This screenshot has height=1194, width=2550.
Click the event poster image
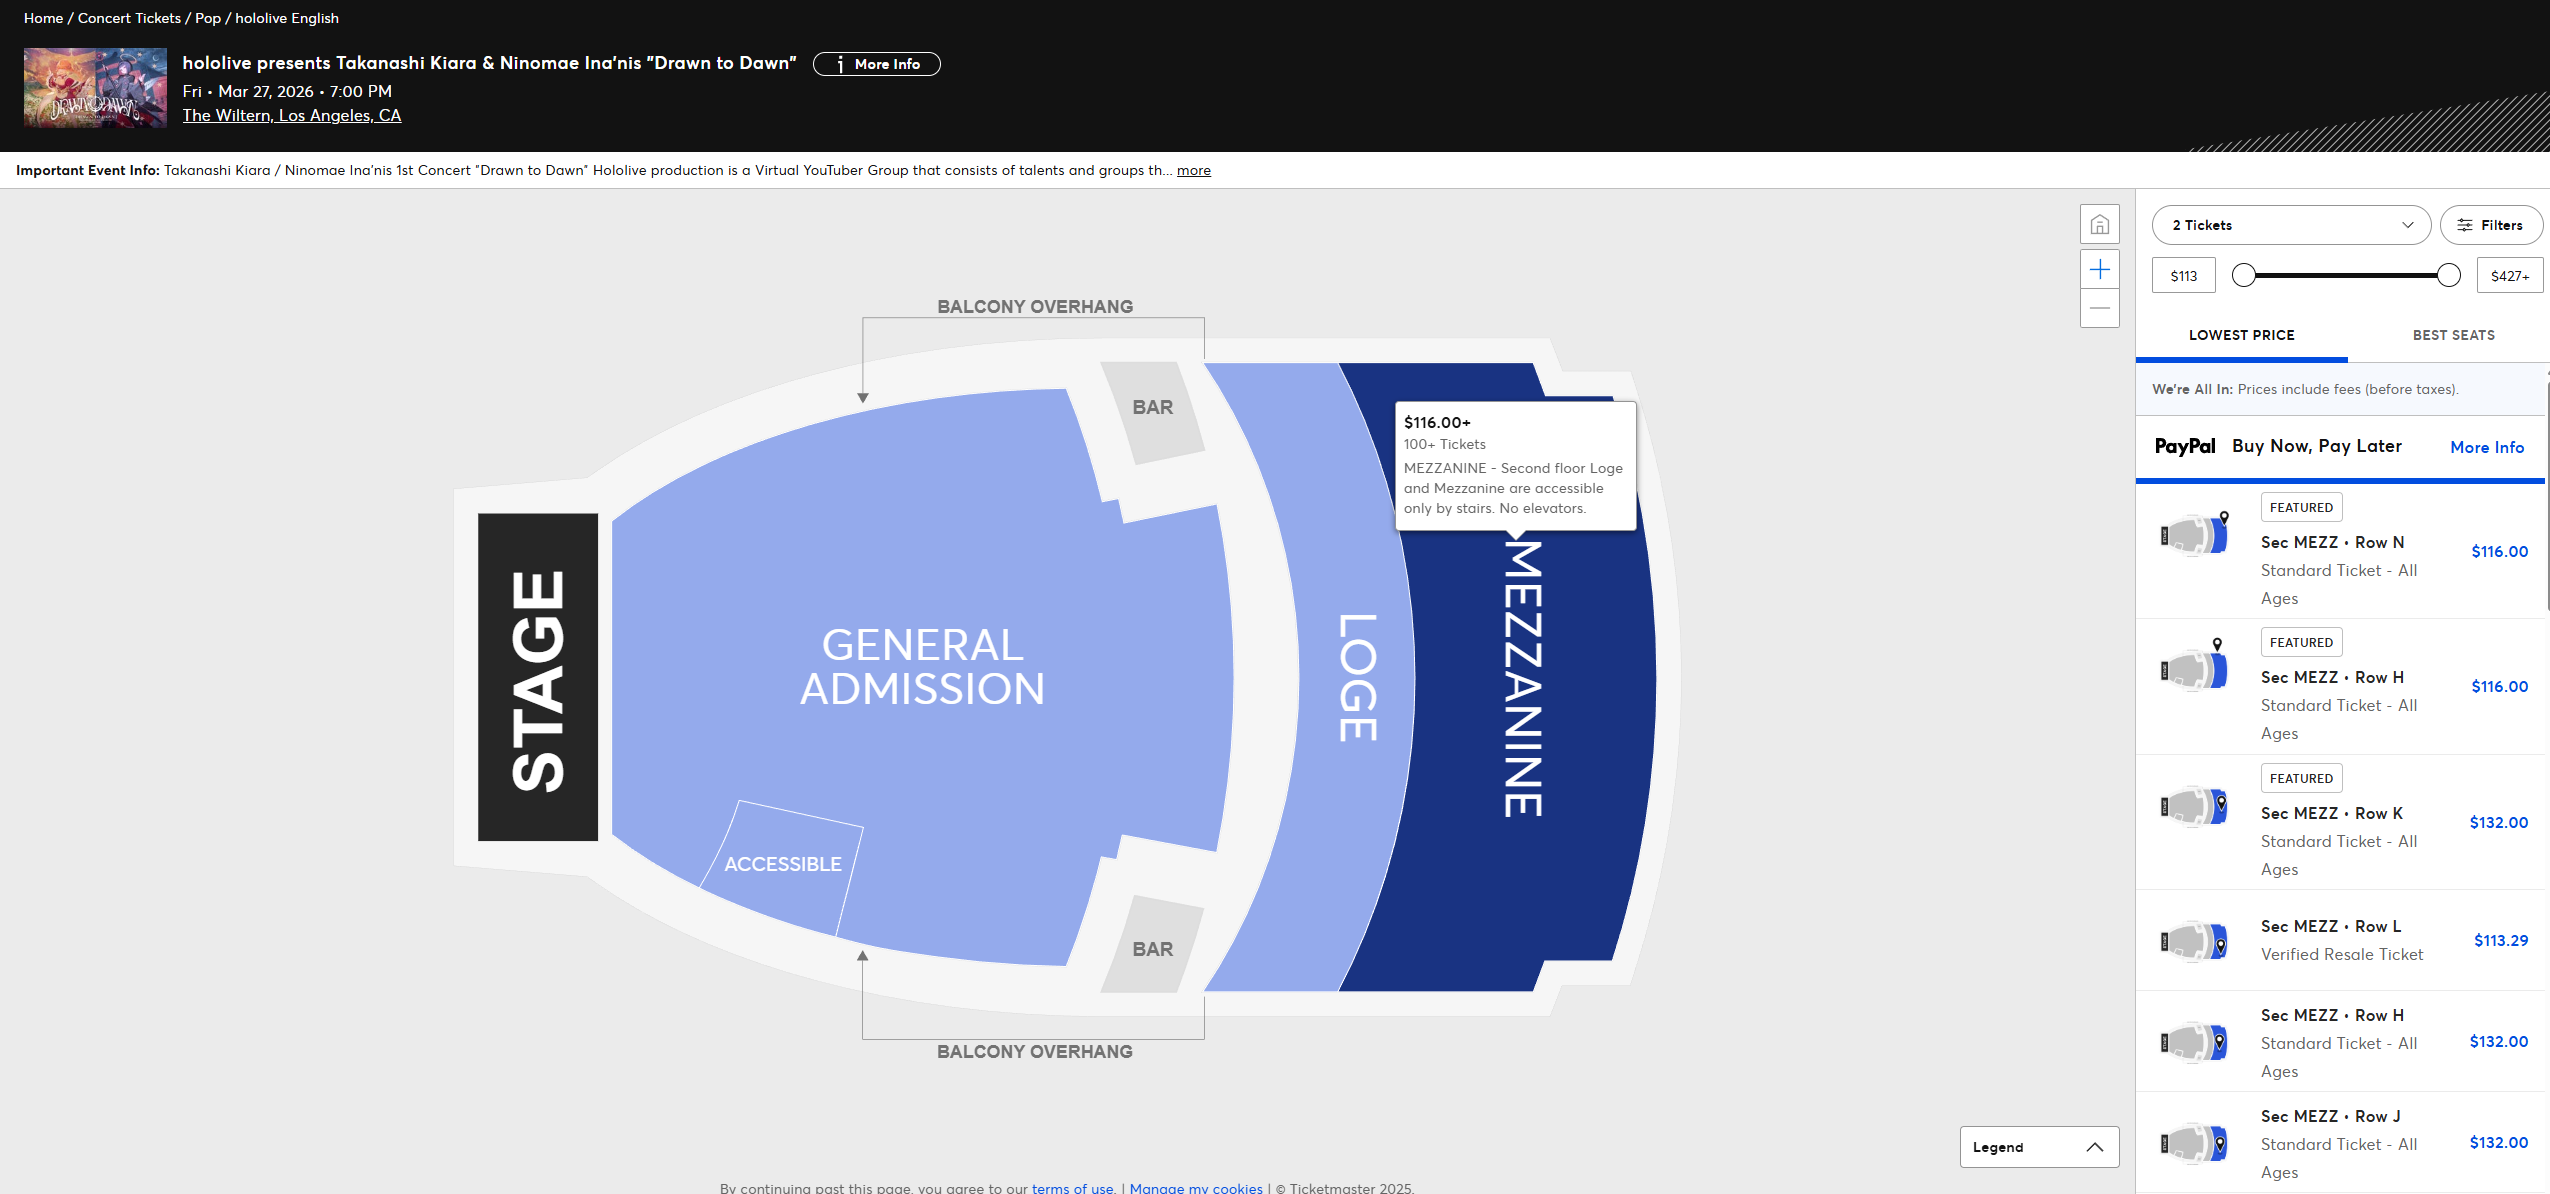click(95, 88)
